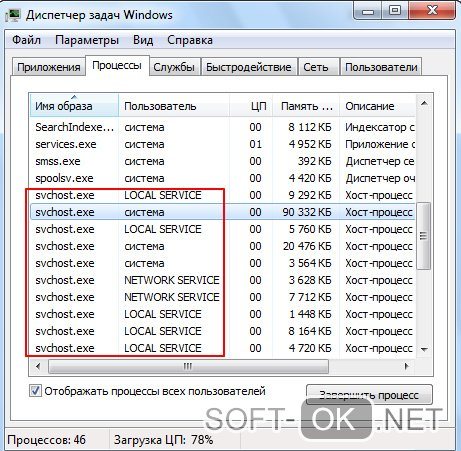Viewport: 461px width, 451px height.
Task: Select svchost.exe using 7 712 КБ
Action: pyautogui.click(x=223, y=297)
